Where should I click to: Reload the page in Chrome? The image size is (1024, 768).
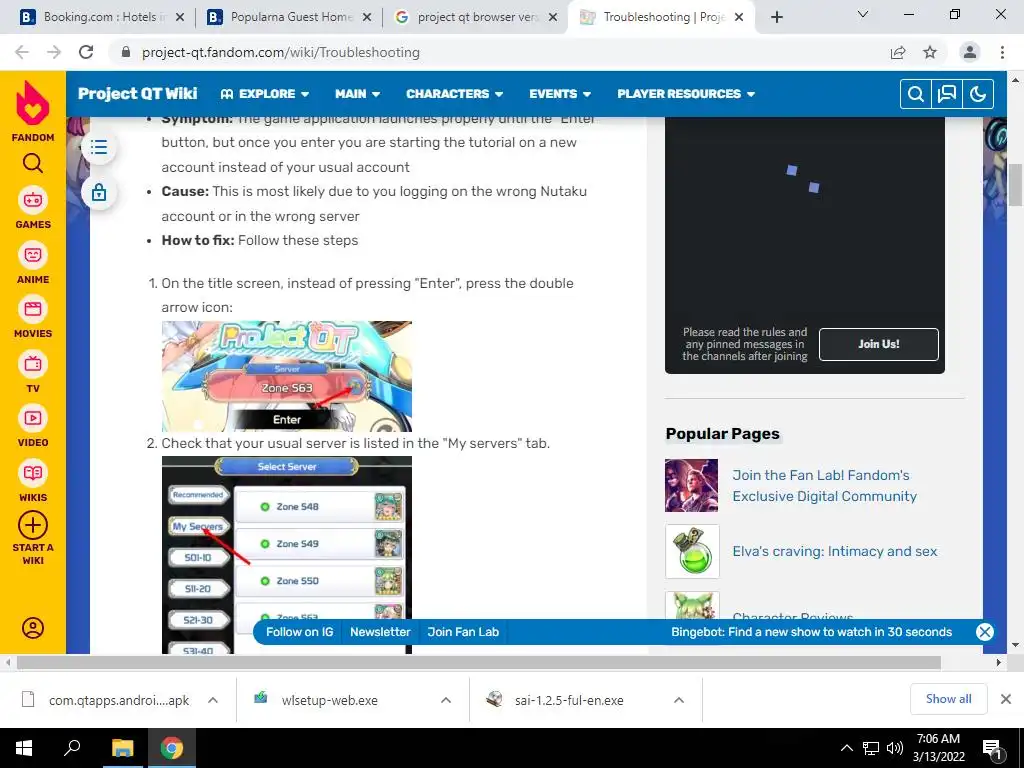coord(86,52)
